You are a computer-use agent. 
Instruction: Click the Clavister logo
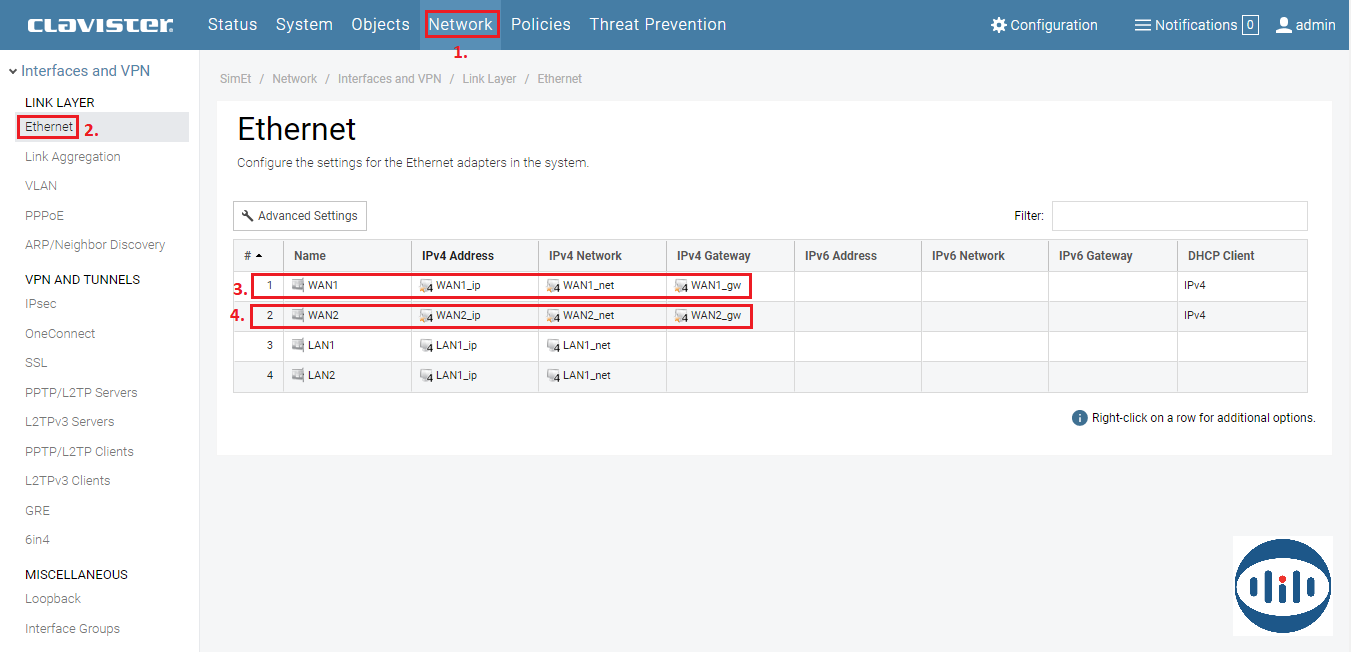tap(100, 25)
